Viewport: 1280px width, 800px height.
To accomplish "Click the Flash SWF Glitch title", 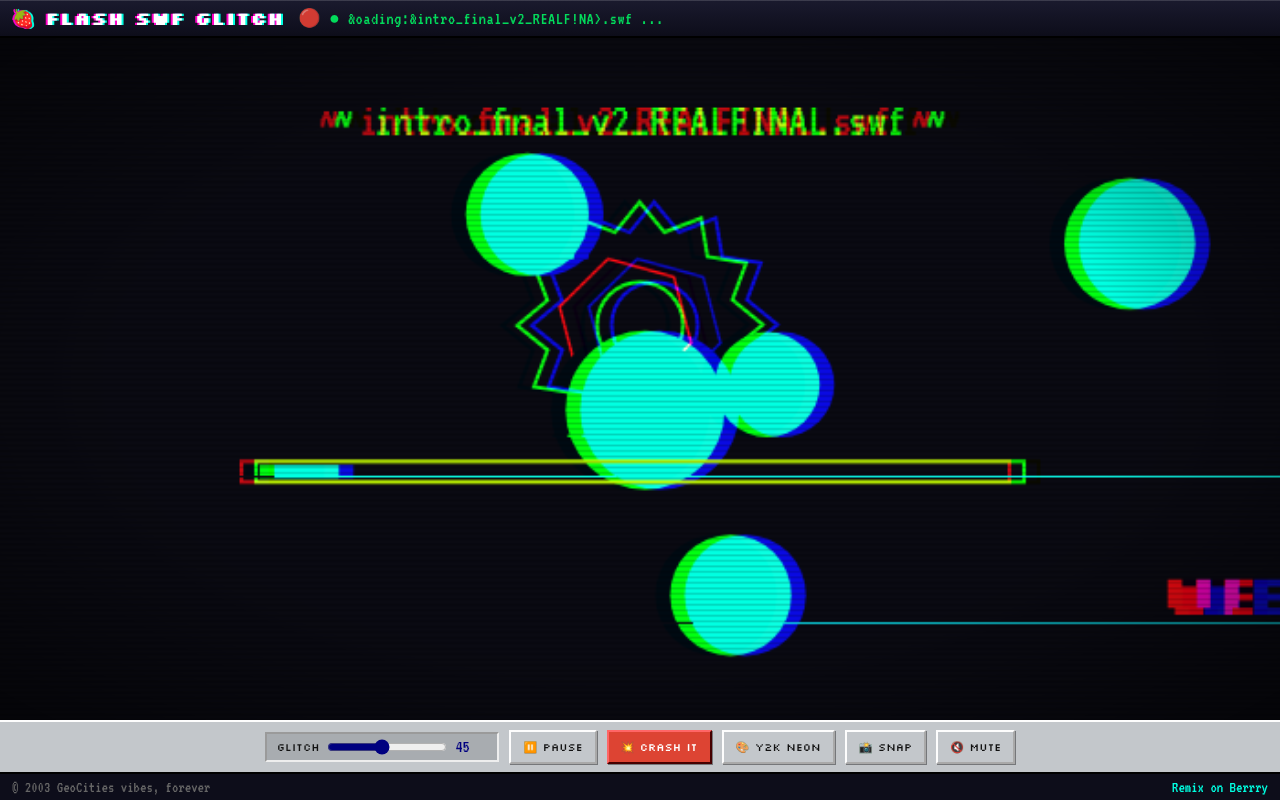I will 165,19.
